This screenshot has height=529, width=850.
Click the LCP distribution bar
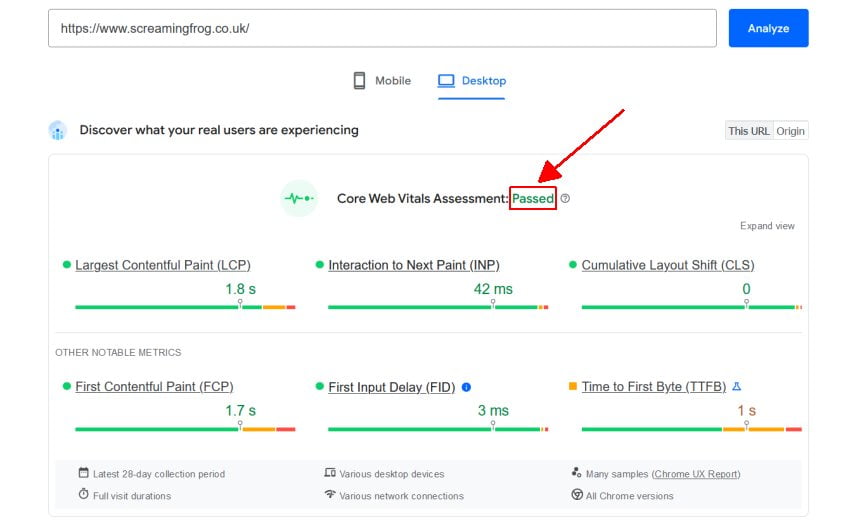[x=185, y=307]
